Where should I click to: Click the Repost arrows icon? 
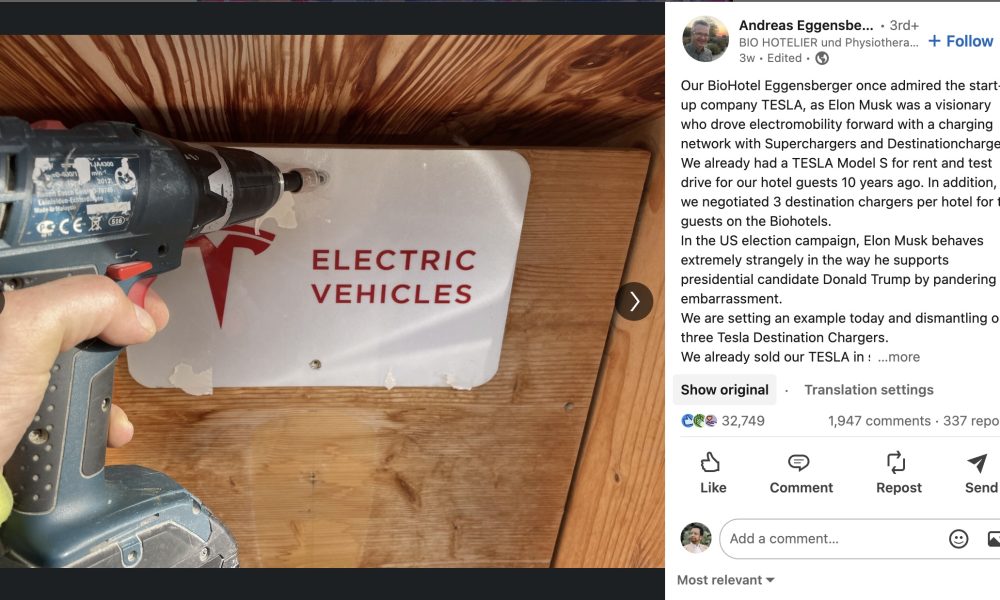coord(896,462)
